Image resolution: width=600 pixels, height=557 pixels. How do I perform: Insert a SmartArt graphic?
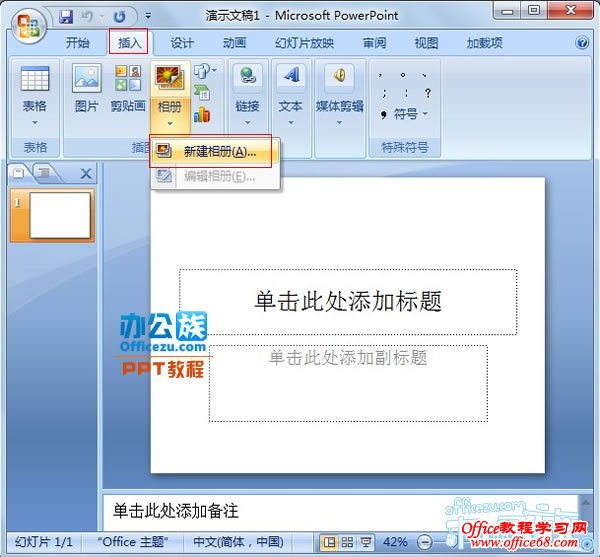[x=202, y=92]
